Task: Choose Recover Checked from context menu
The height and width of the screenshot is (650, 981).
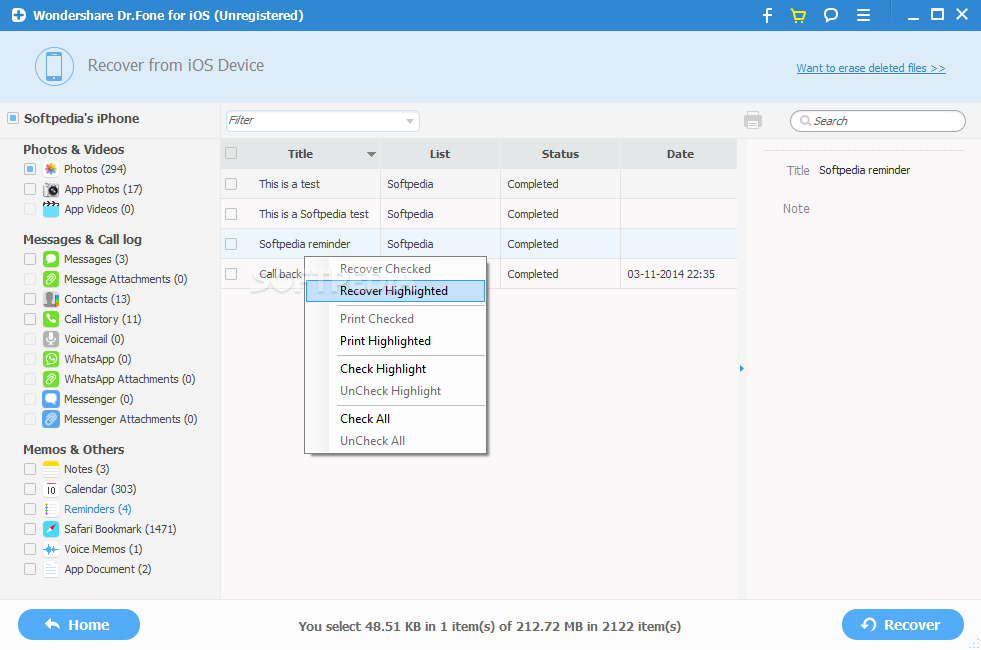Action: [x=395, y=269]
